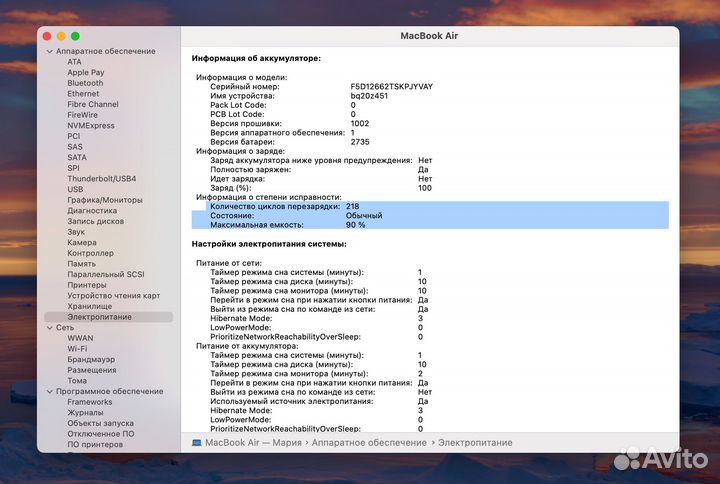Viewport: 720px width, 484px height.
Task: Click Версия прошивки value 1002
Action: pyautogui.click(x=360, y=124)
